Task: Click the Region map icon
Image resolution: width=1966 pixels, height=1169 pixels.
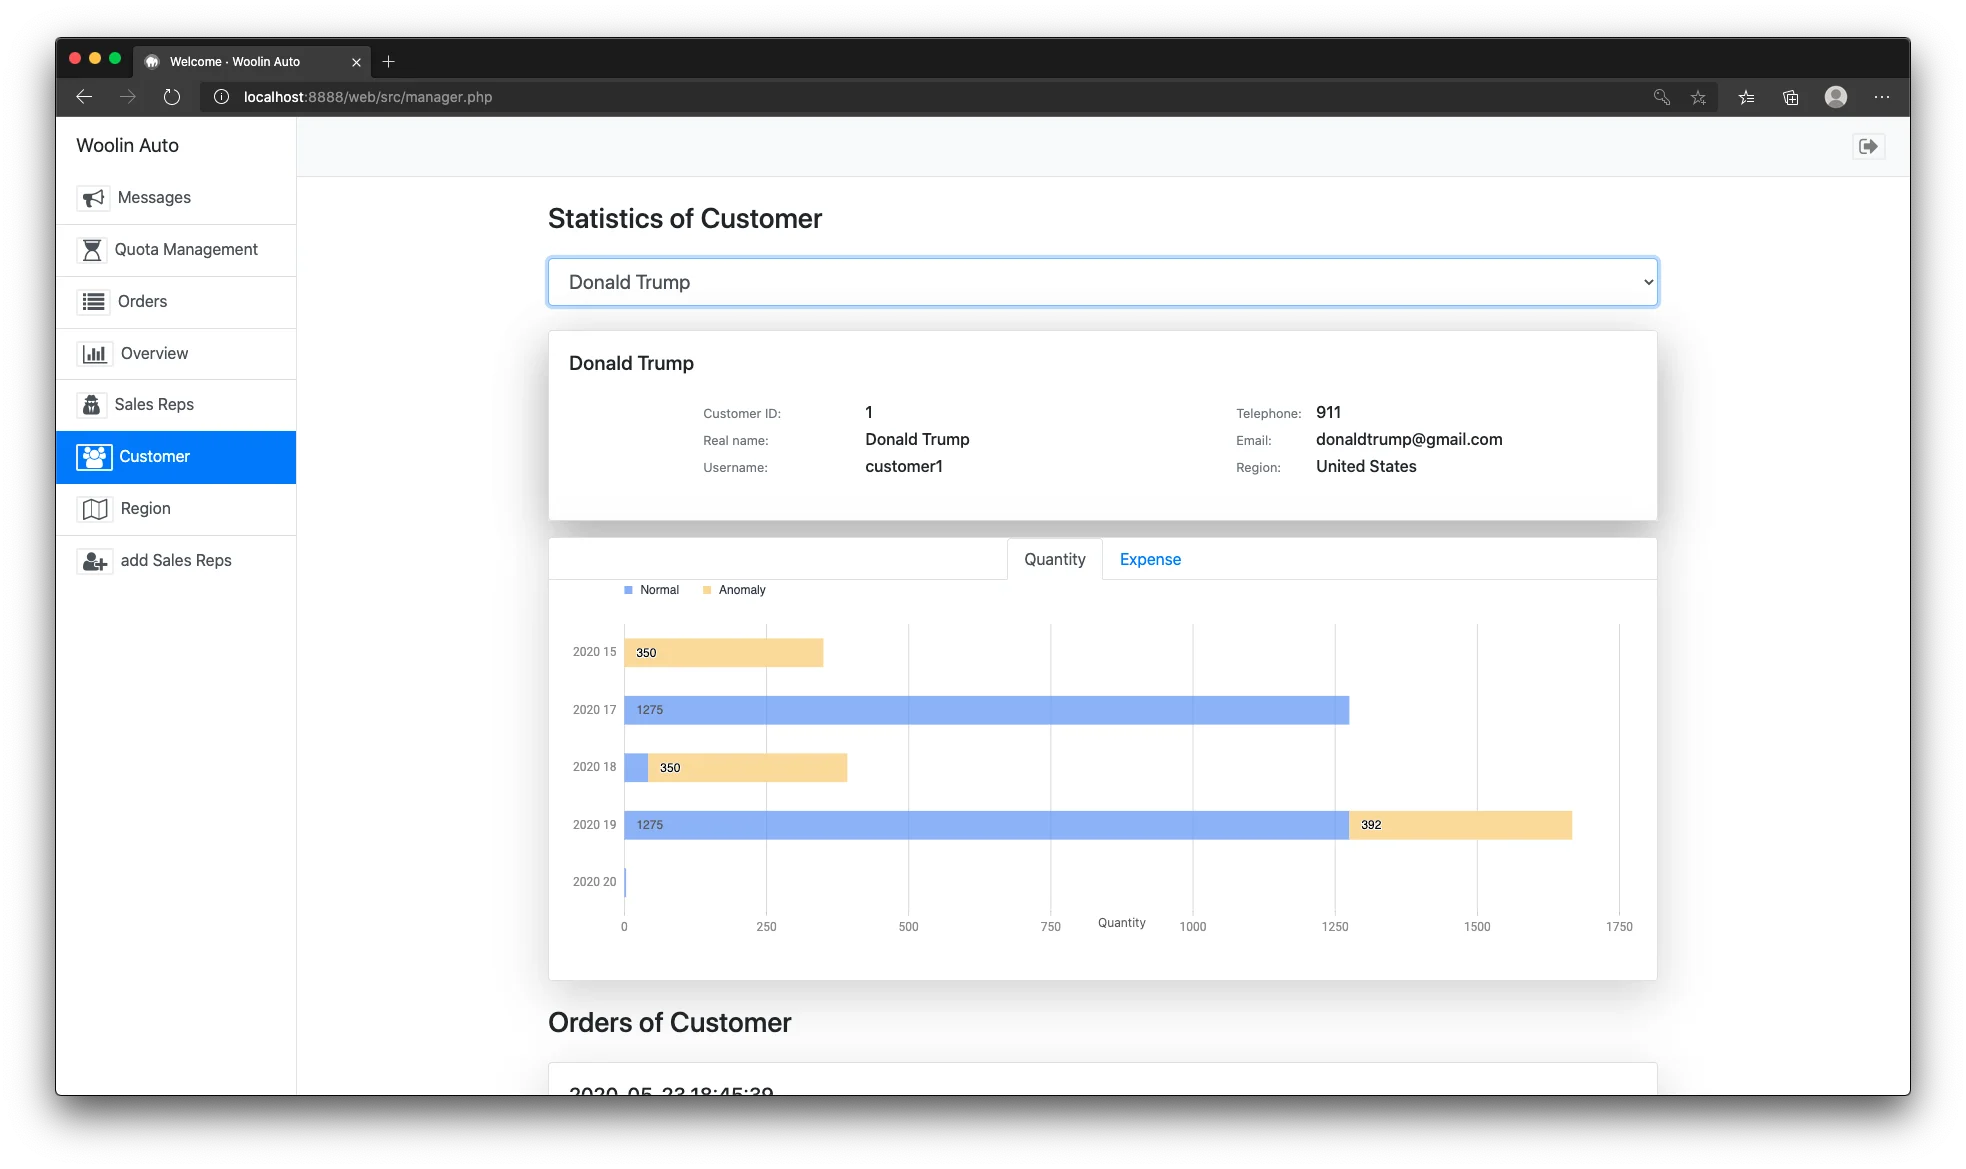Action: coord(95,509)
